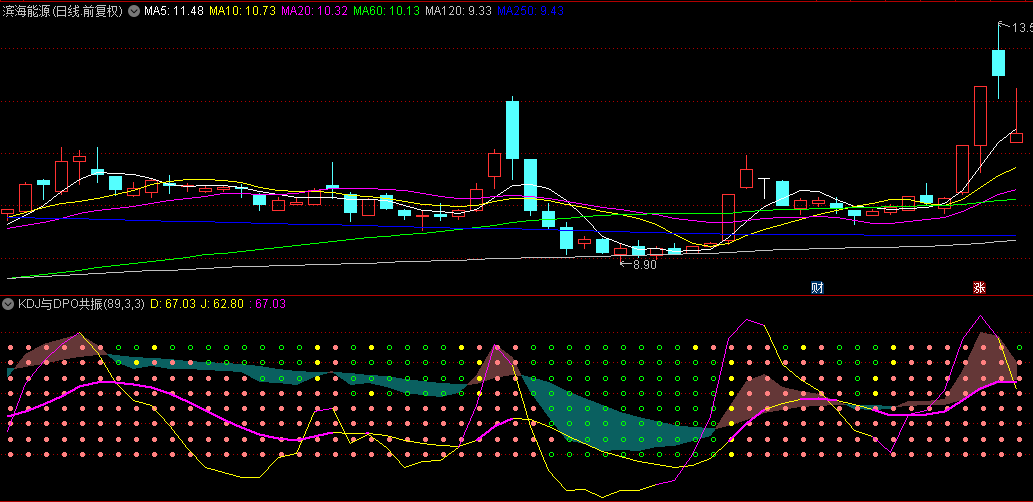Select the MA20: 10.32 label
Viewport: 1033px width, 502px height.
314,11
